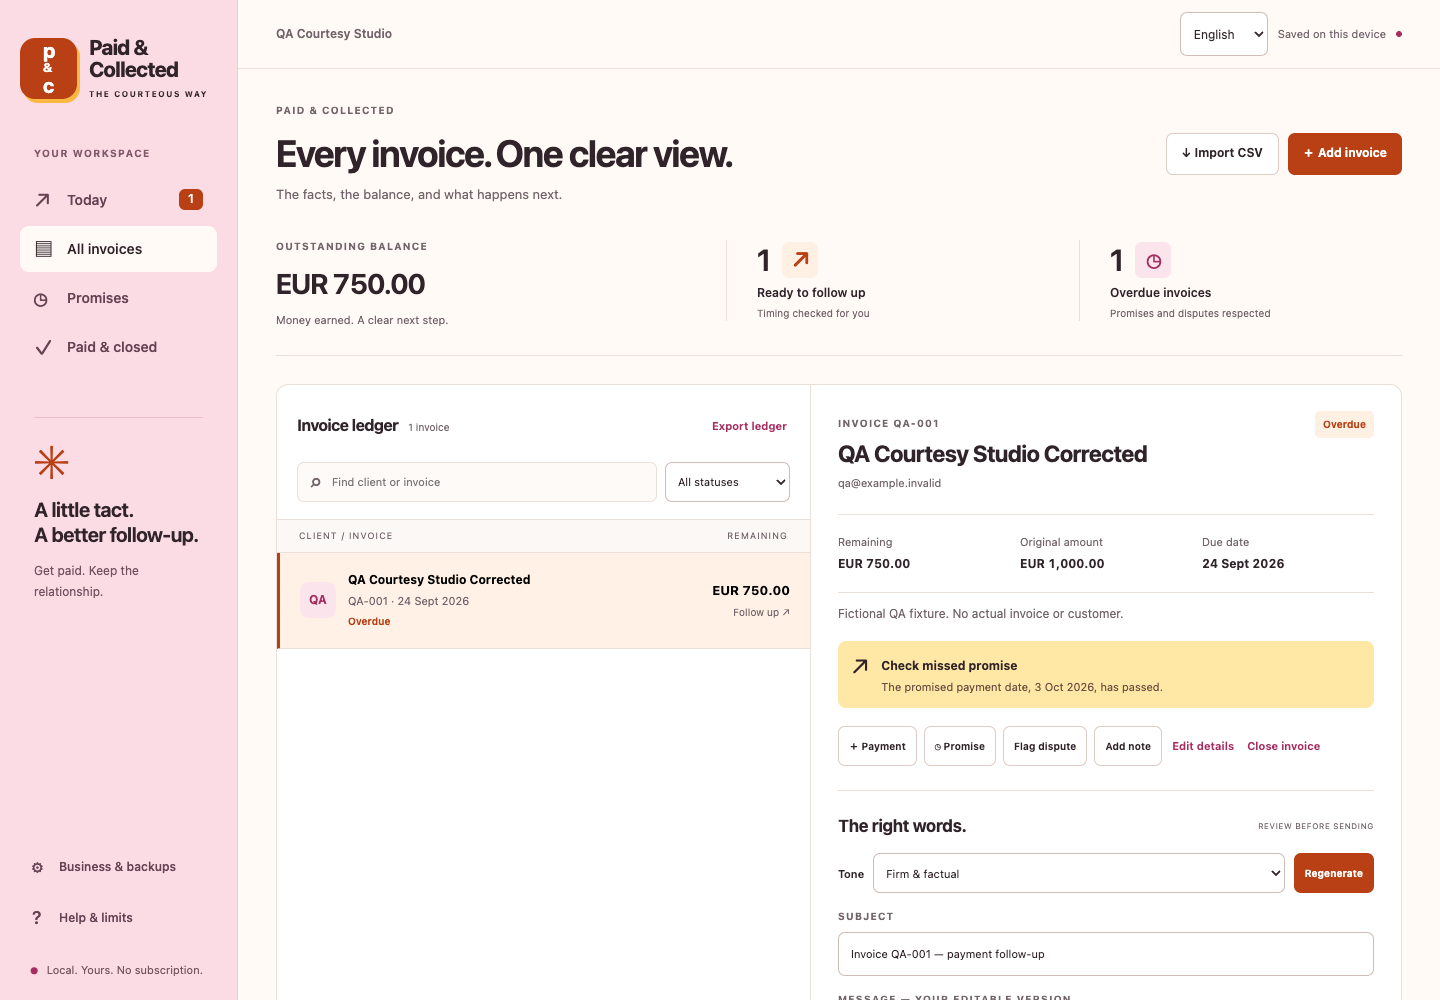Screen dimensions: 1440x1000
Task: Click the Business & backups gear icon
Action: [38, 867]
